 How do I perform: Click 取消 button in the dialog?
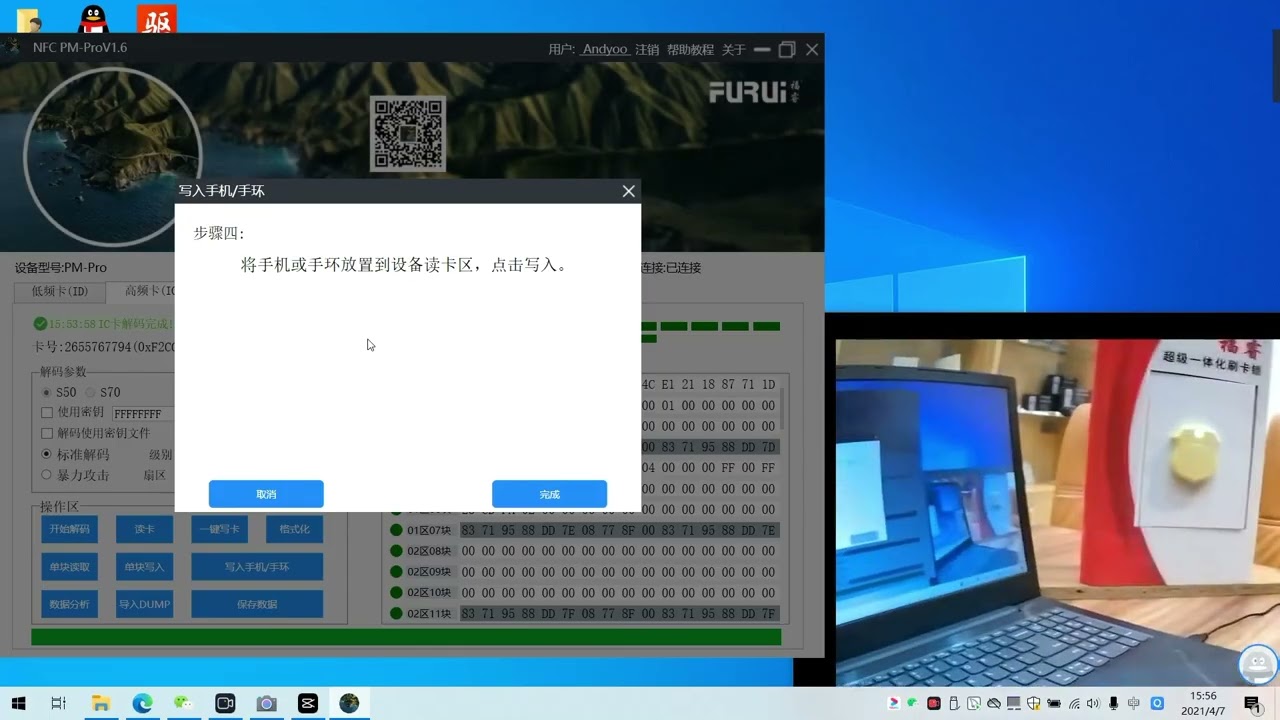pos(266,494)
